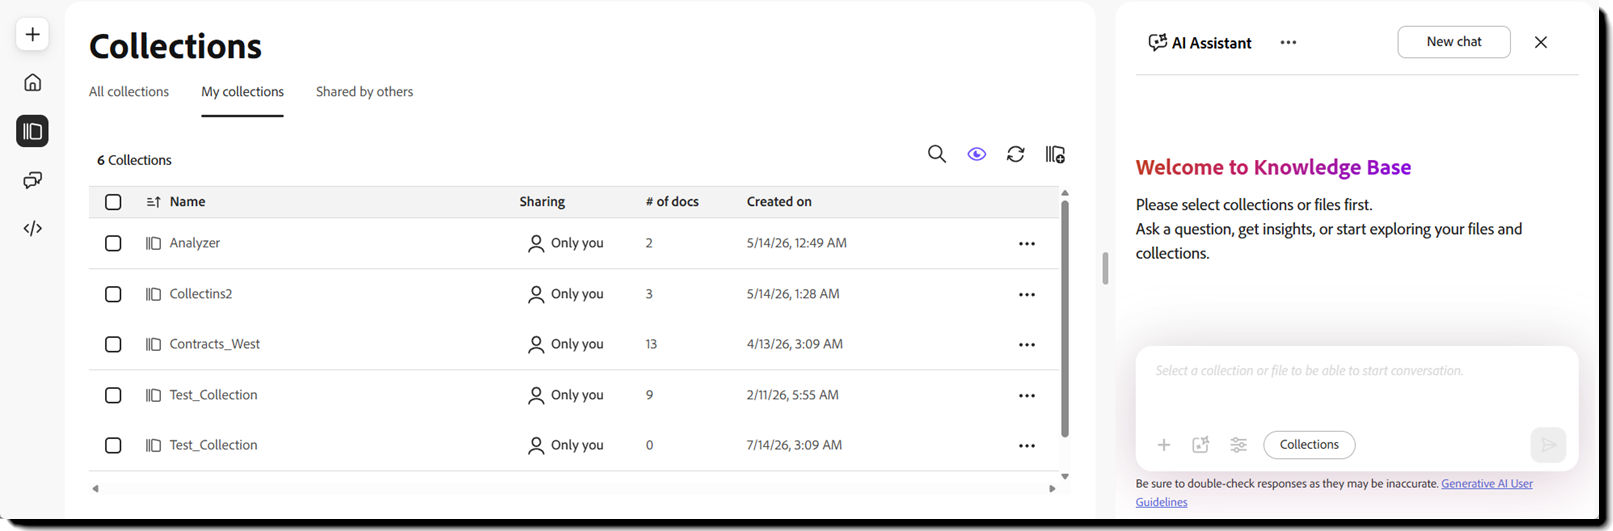Click the panel divider handle beside AI Assistant
The image size is (1613, 531).
(x=1105, y=268)
